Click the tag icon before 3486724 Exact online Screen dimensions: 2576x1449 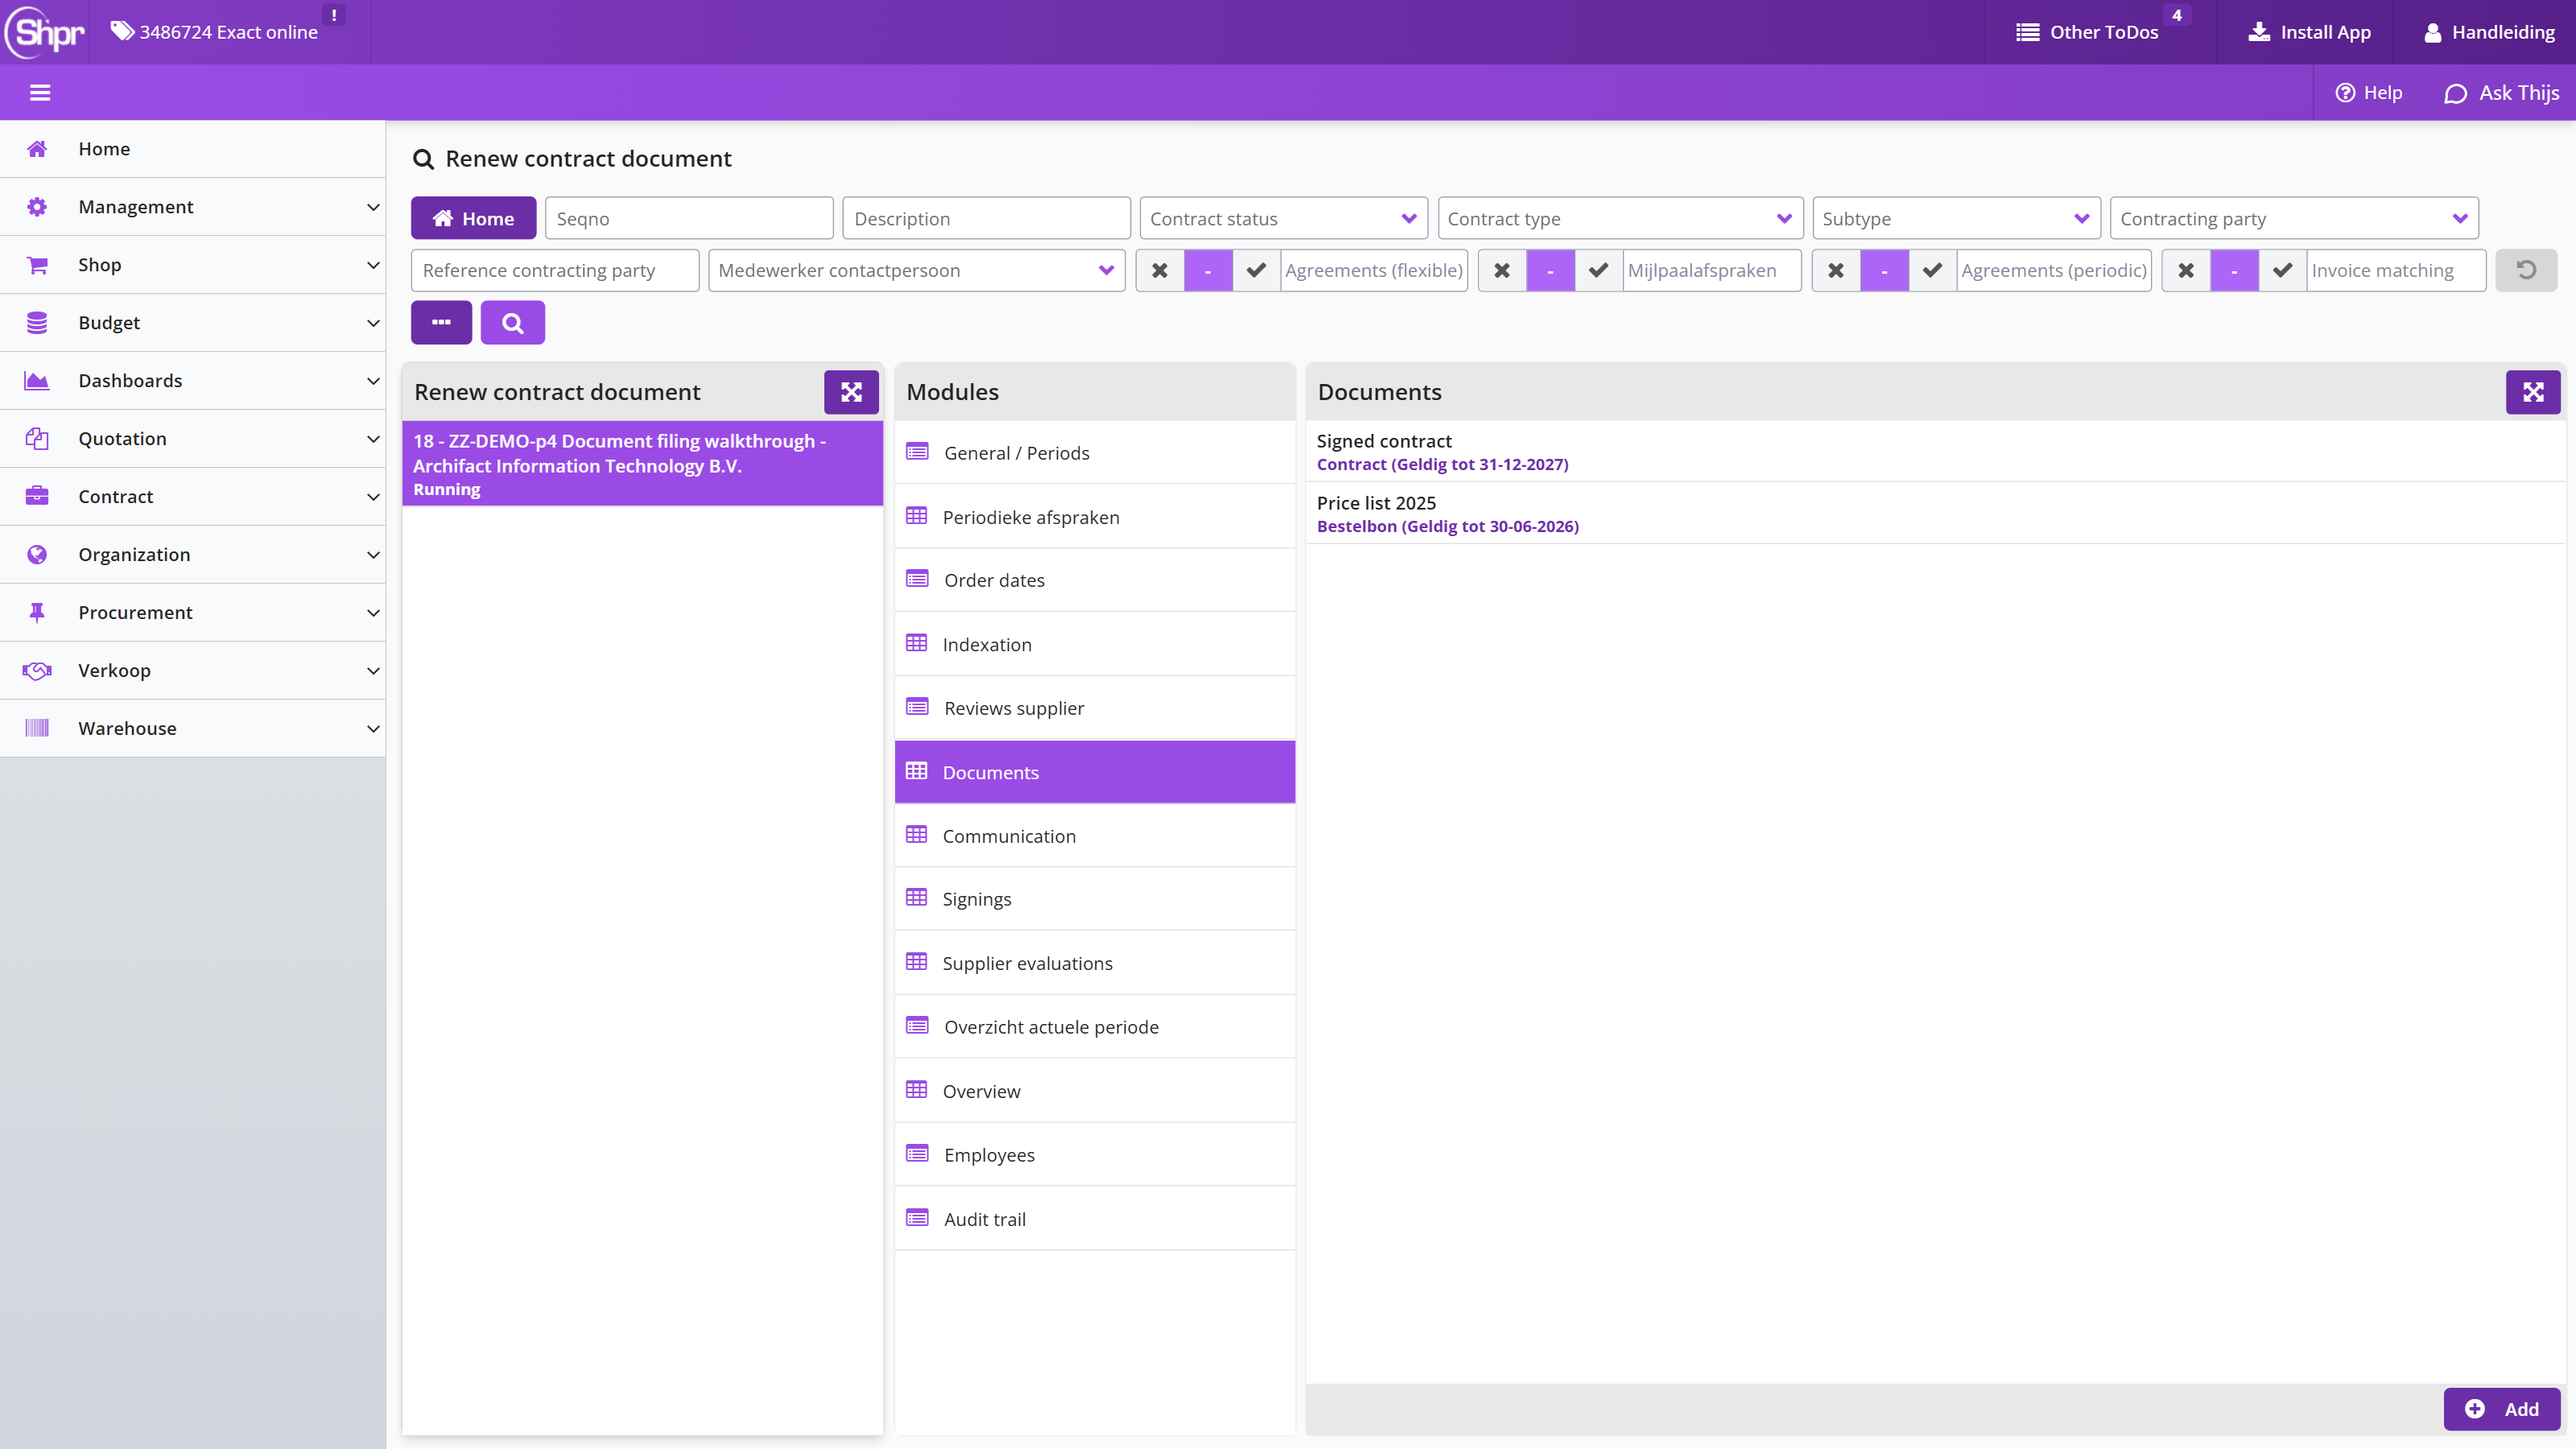tap(122, 32)
